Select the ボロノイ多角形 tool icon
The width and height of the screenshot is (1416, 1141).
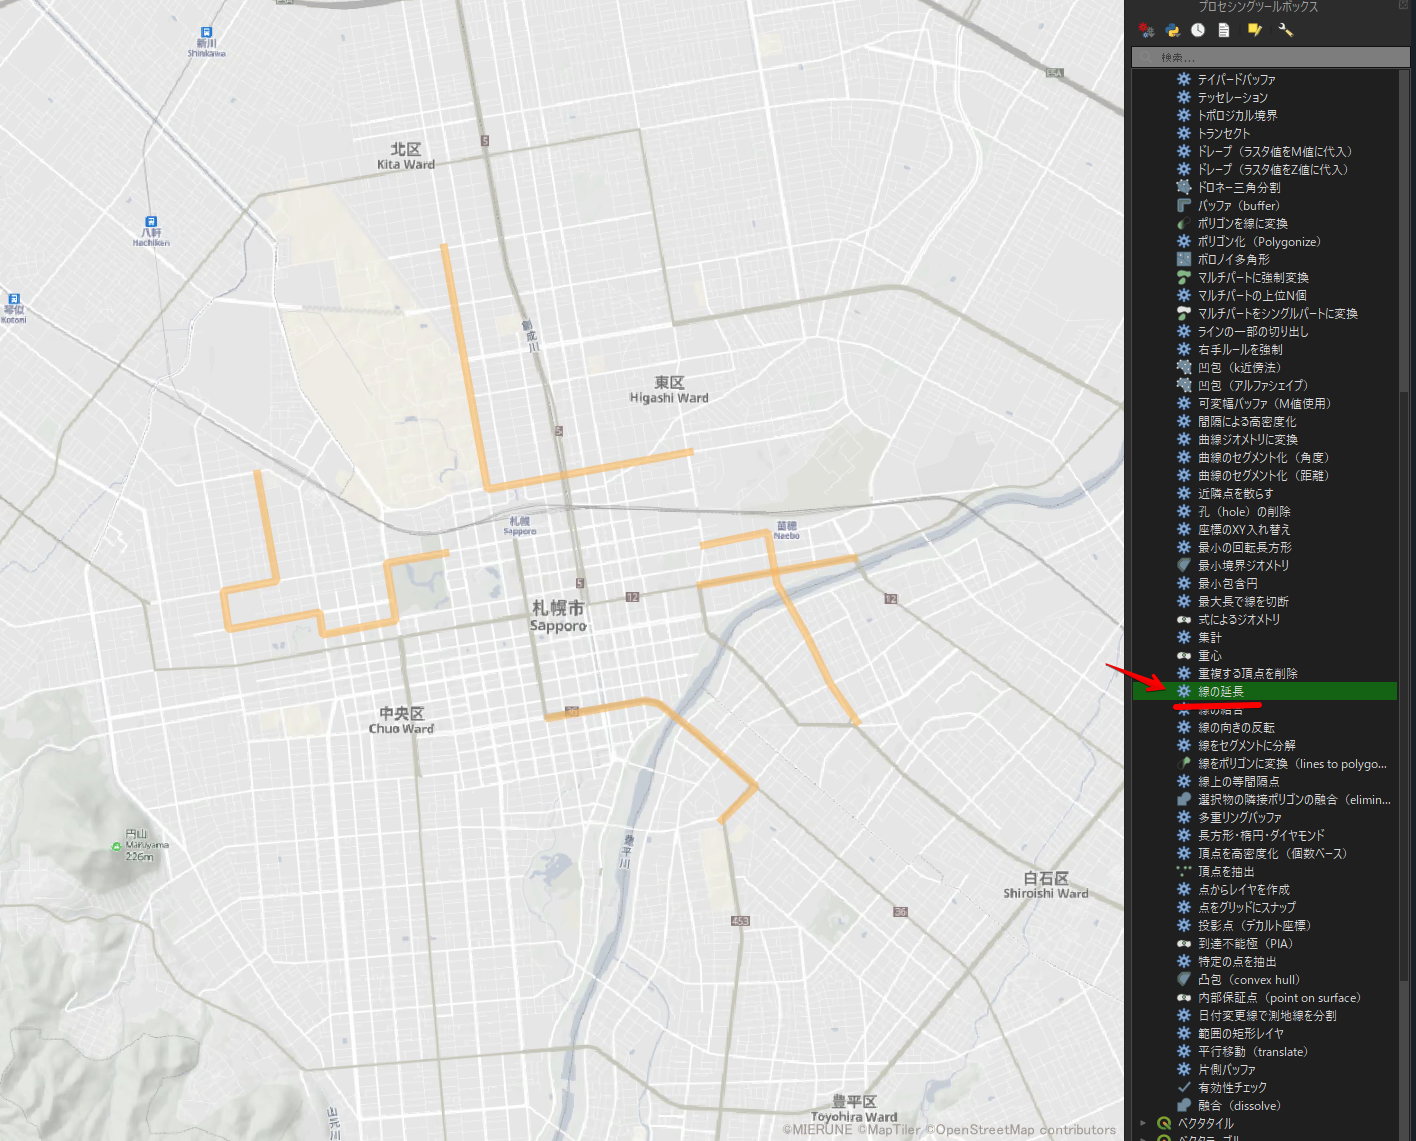1184,260
